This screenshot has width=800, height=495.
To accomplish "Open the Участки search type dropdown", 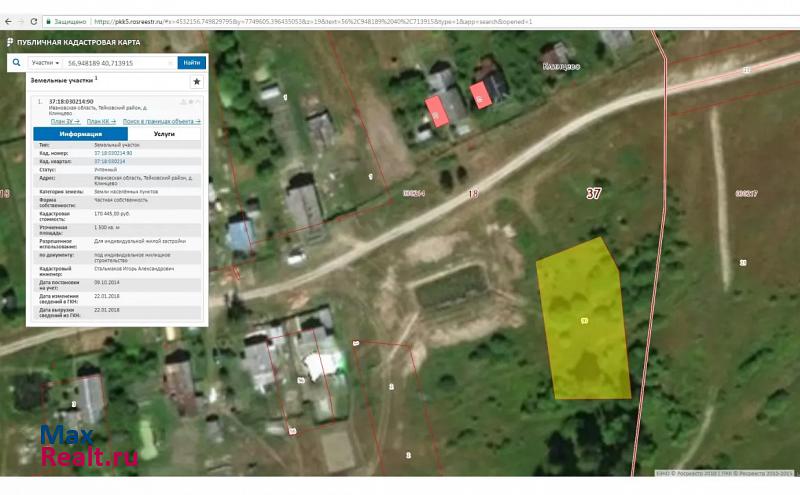I will (45, 62).
